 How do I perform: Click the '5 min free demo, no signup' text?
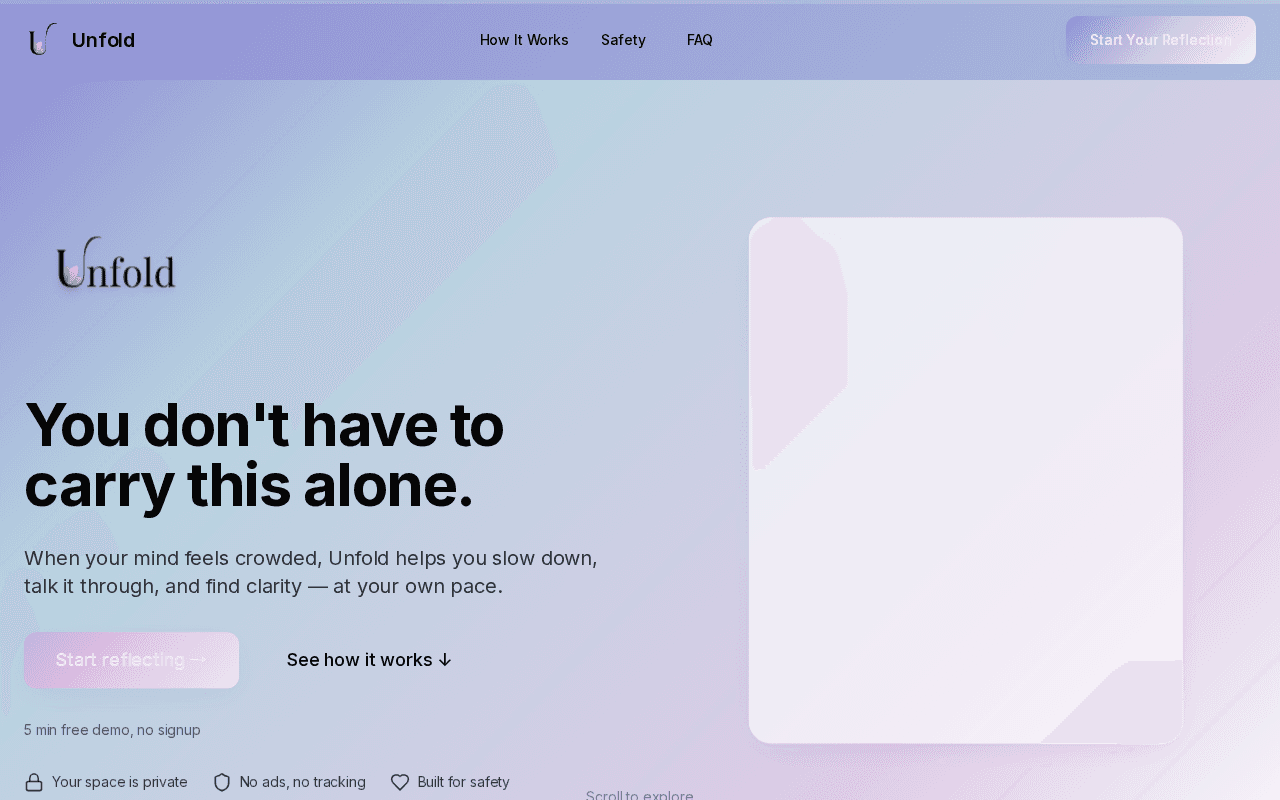[x=112, y=730]
